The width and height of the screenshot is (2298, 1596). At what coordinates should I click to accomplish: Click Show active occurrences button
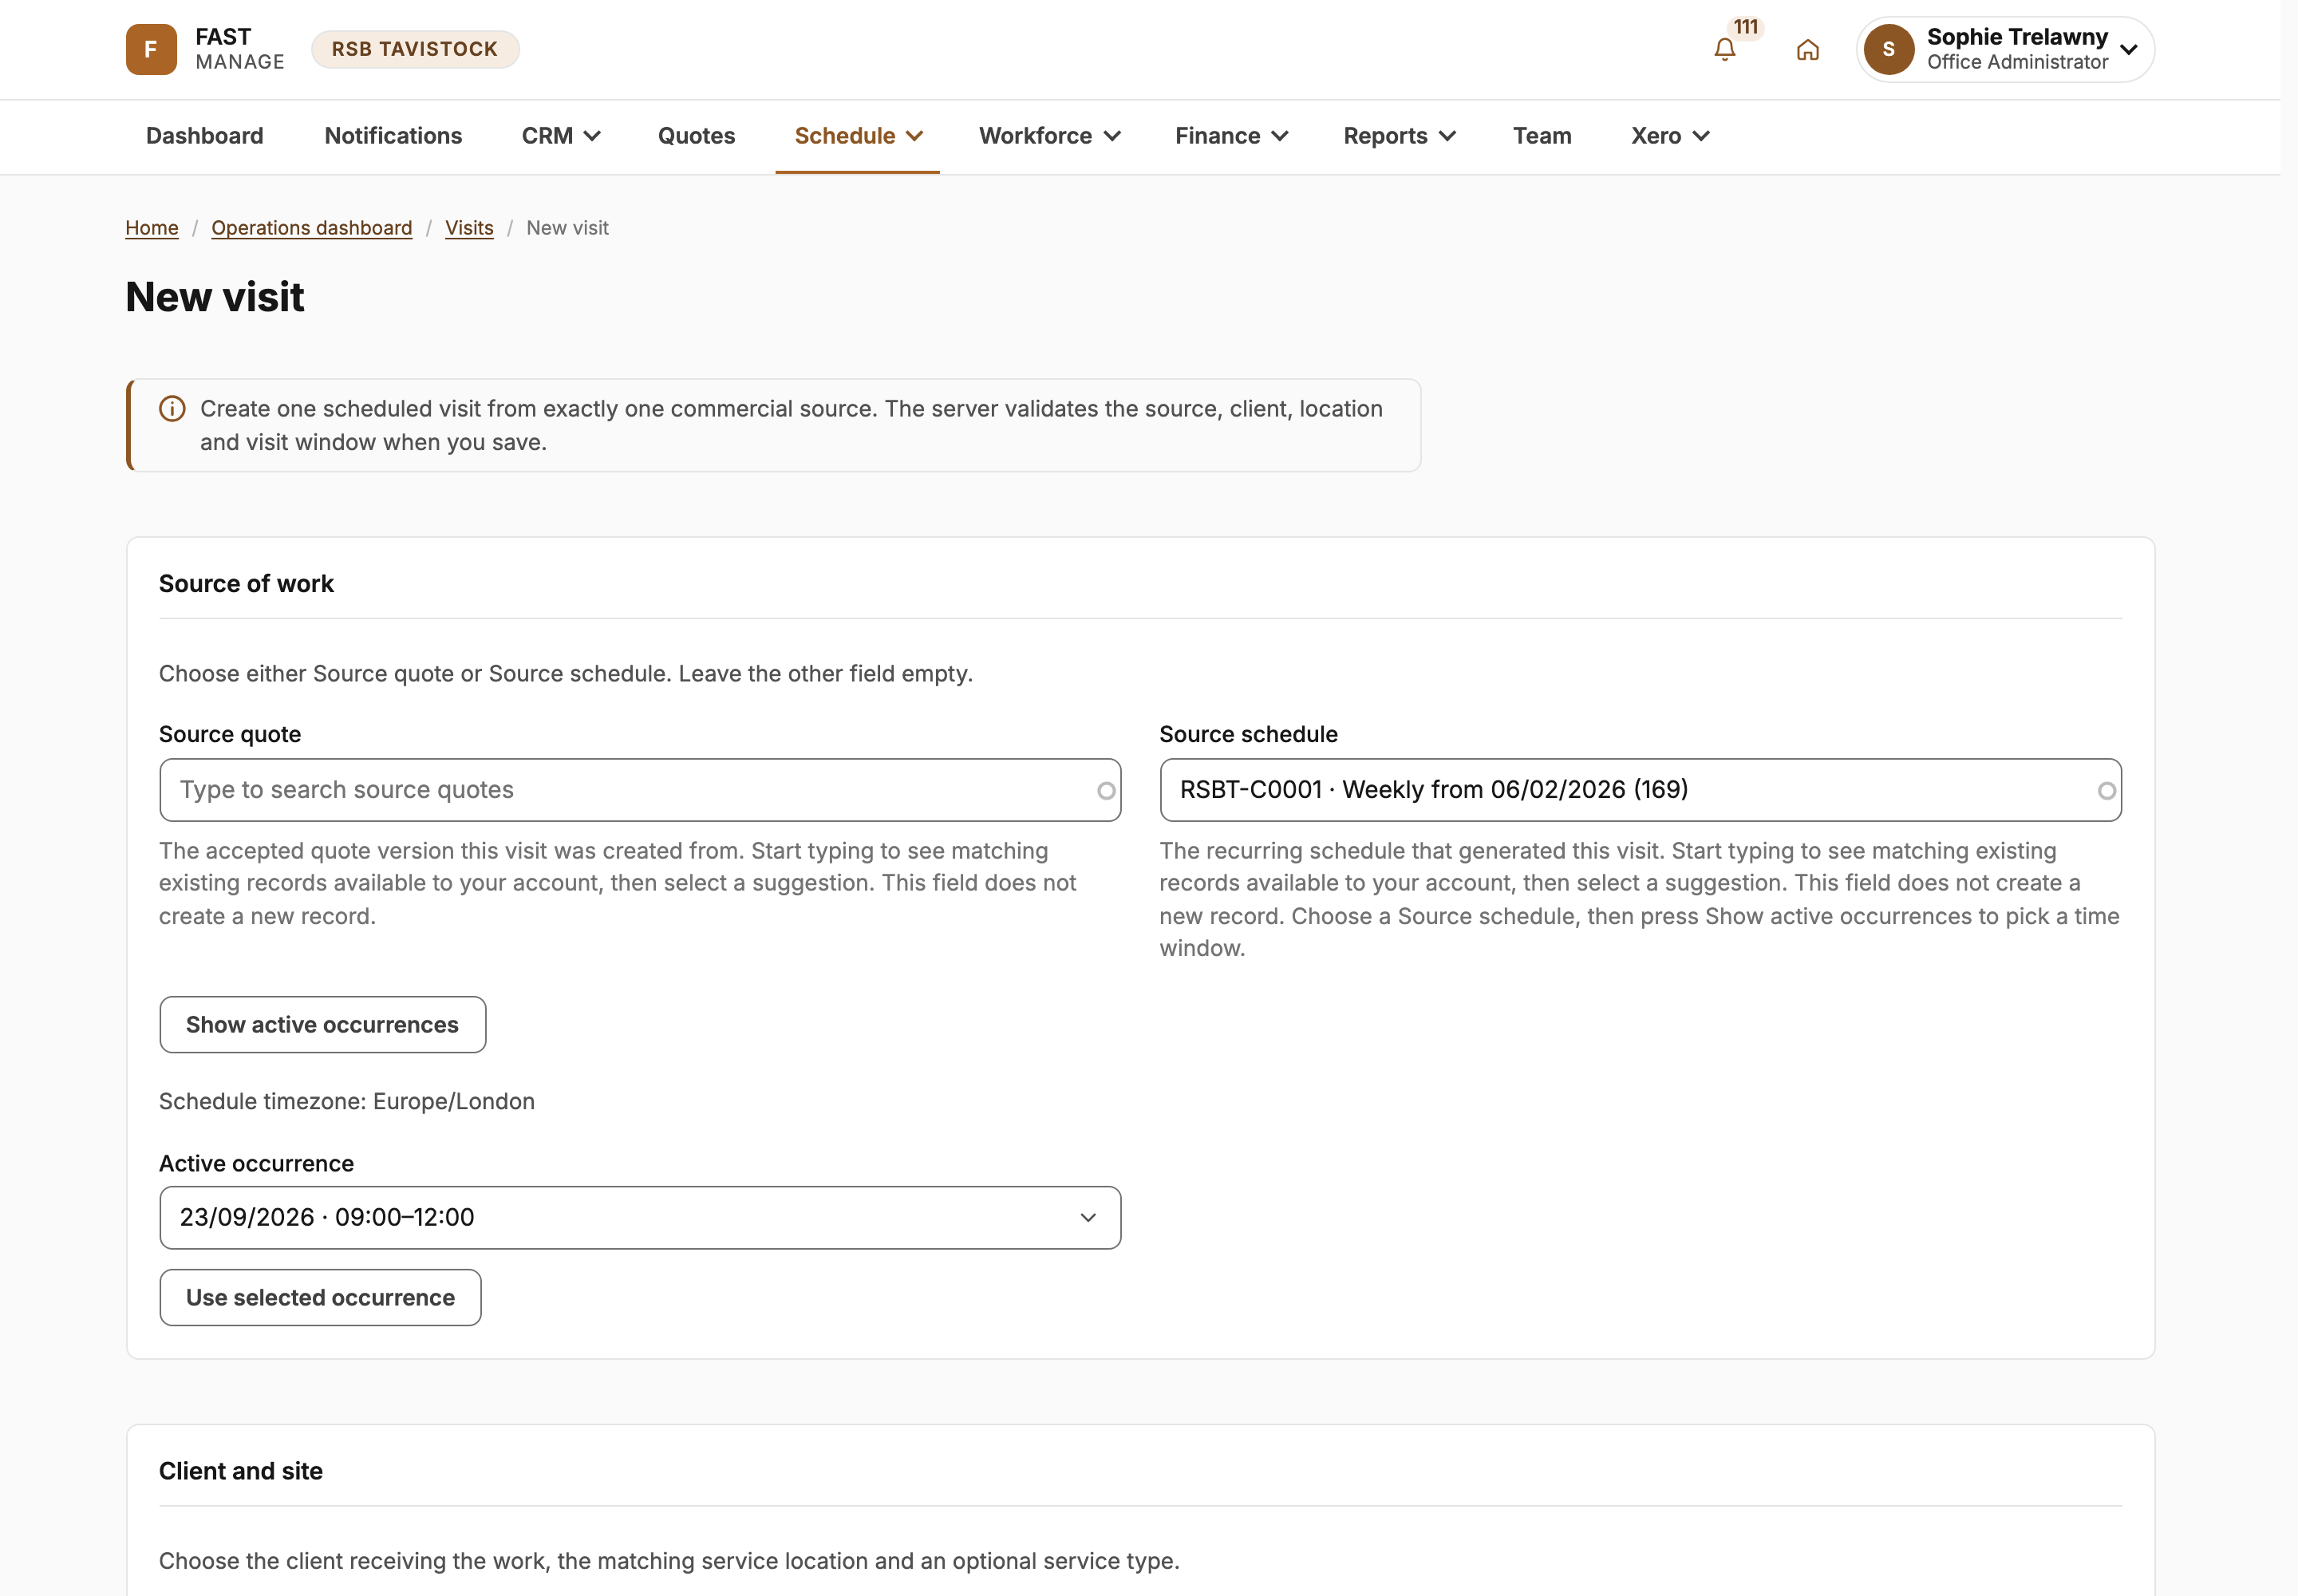322,1025
